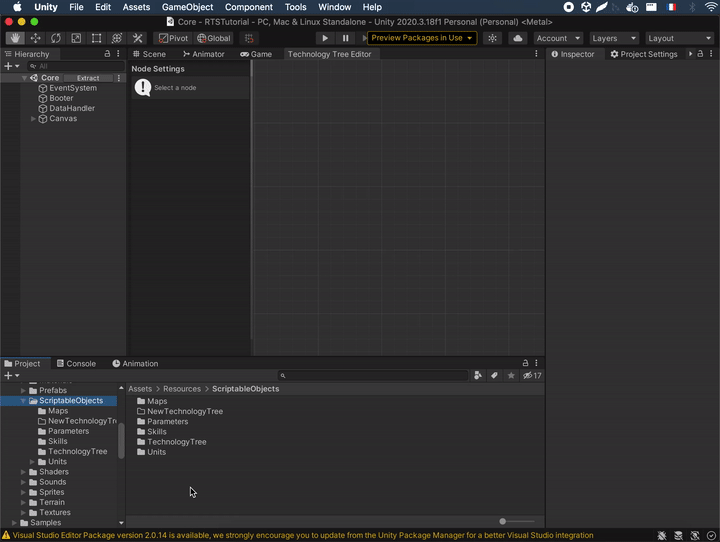Toggle Pivot handle position

click(173, 38)
